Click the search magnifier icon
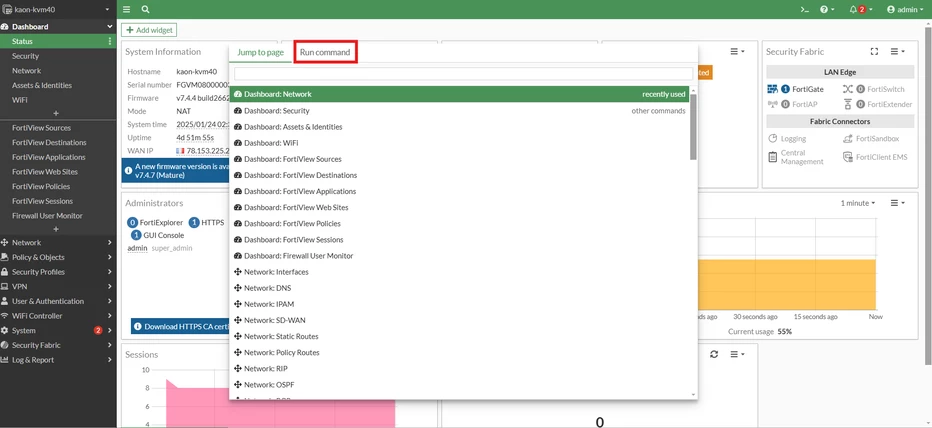 146,10
